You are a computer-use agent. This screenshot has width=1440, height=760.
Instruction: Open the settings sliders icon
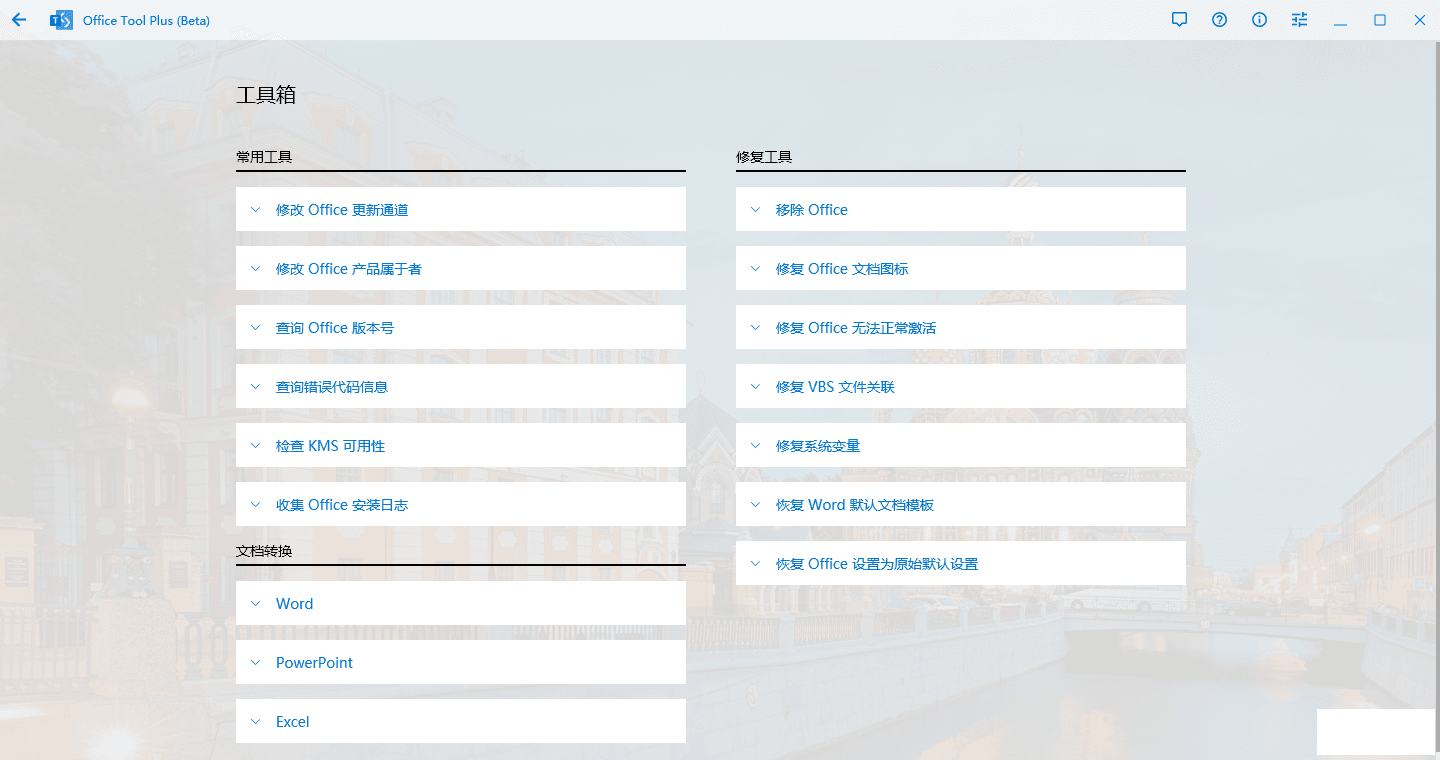(x=1300, y=20)
